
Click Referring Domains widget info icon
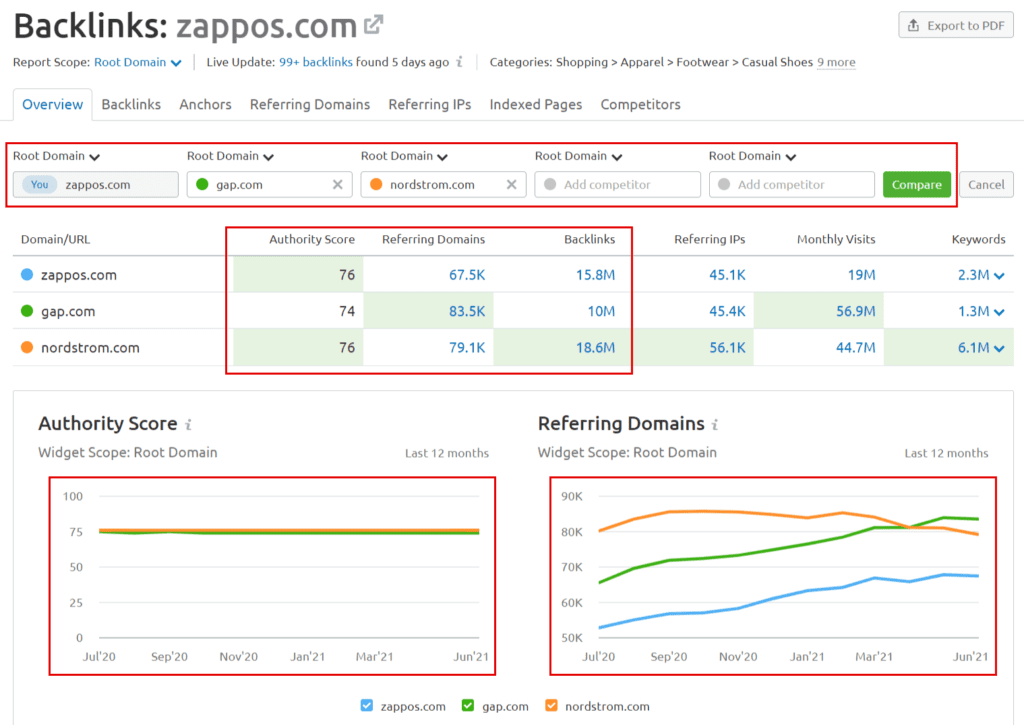click(x=715, y=425)
